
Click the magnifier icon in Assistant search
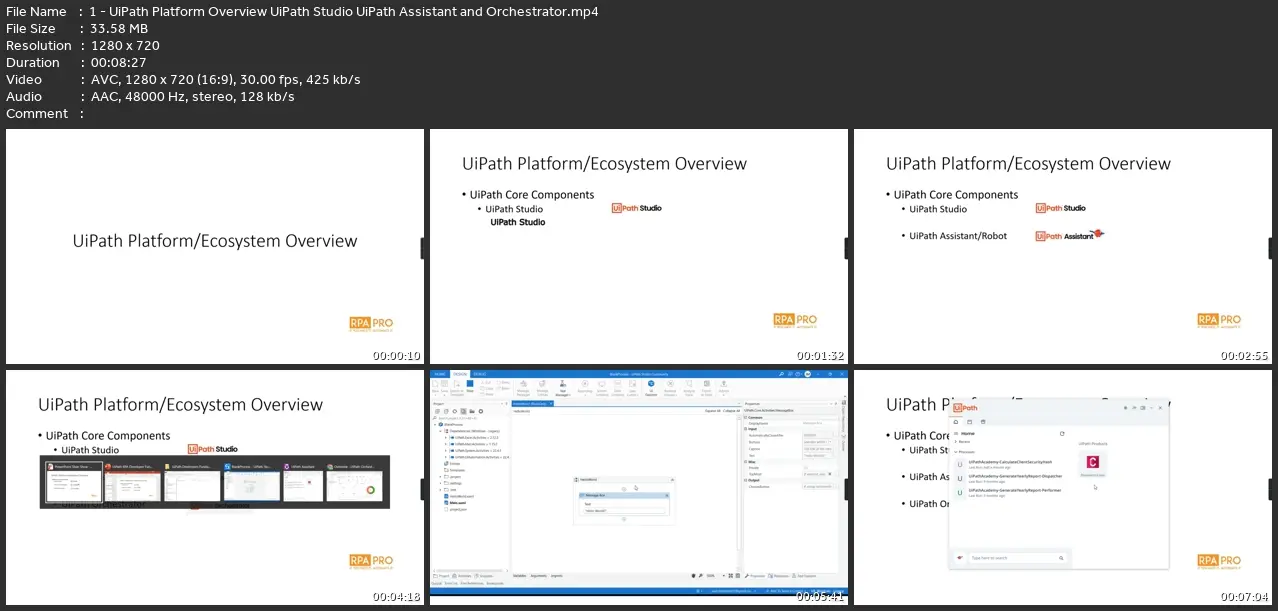coord(1061,558)
